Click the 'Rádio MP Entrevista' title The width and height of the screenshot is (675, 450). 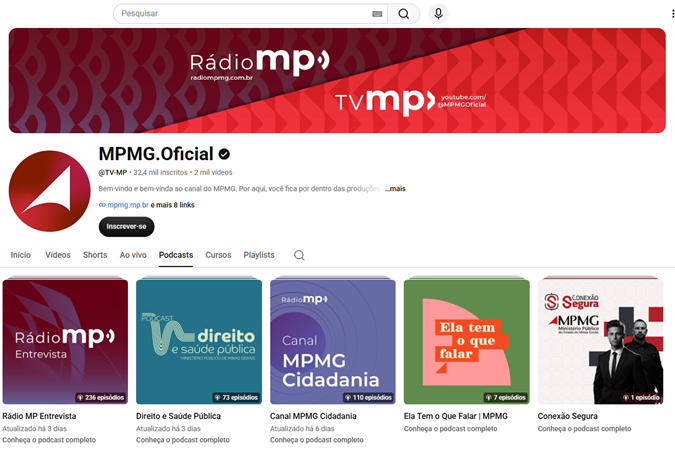click(39, 416)
